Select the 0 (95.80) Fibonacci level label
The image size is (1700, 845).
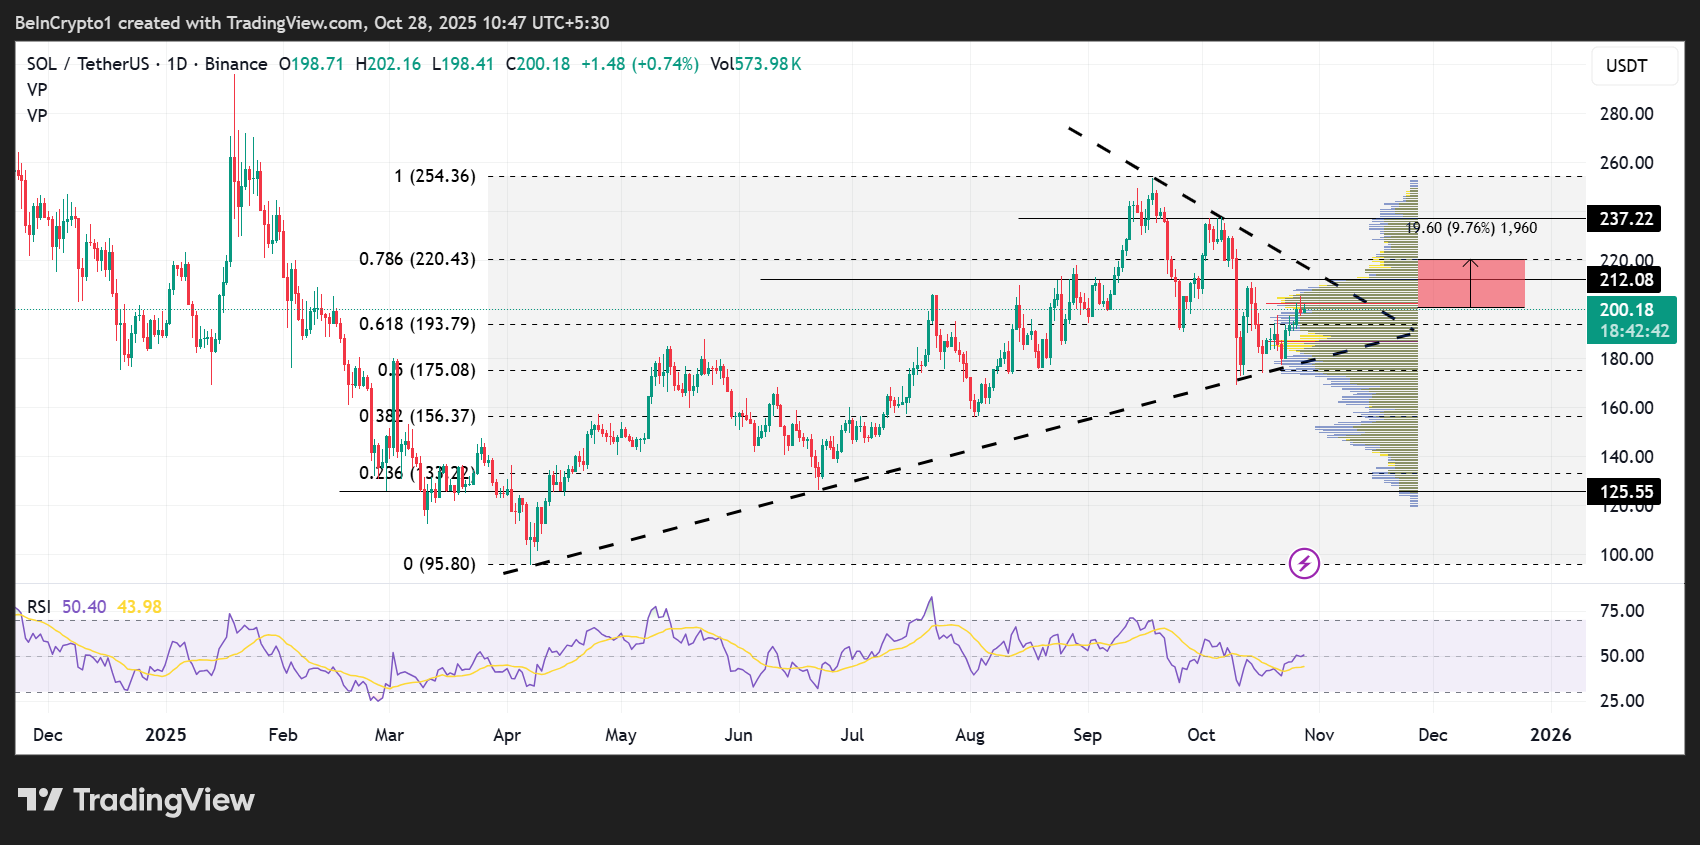point(439,564)
